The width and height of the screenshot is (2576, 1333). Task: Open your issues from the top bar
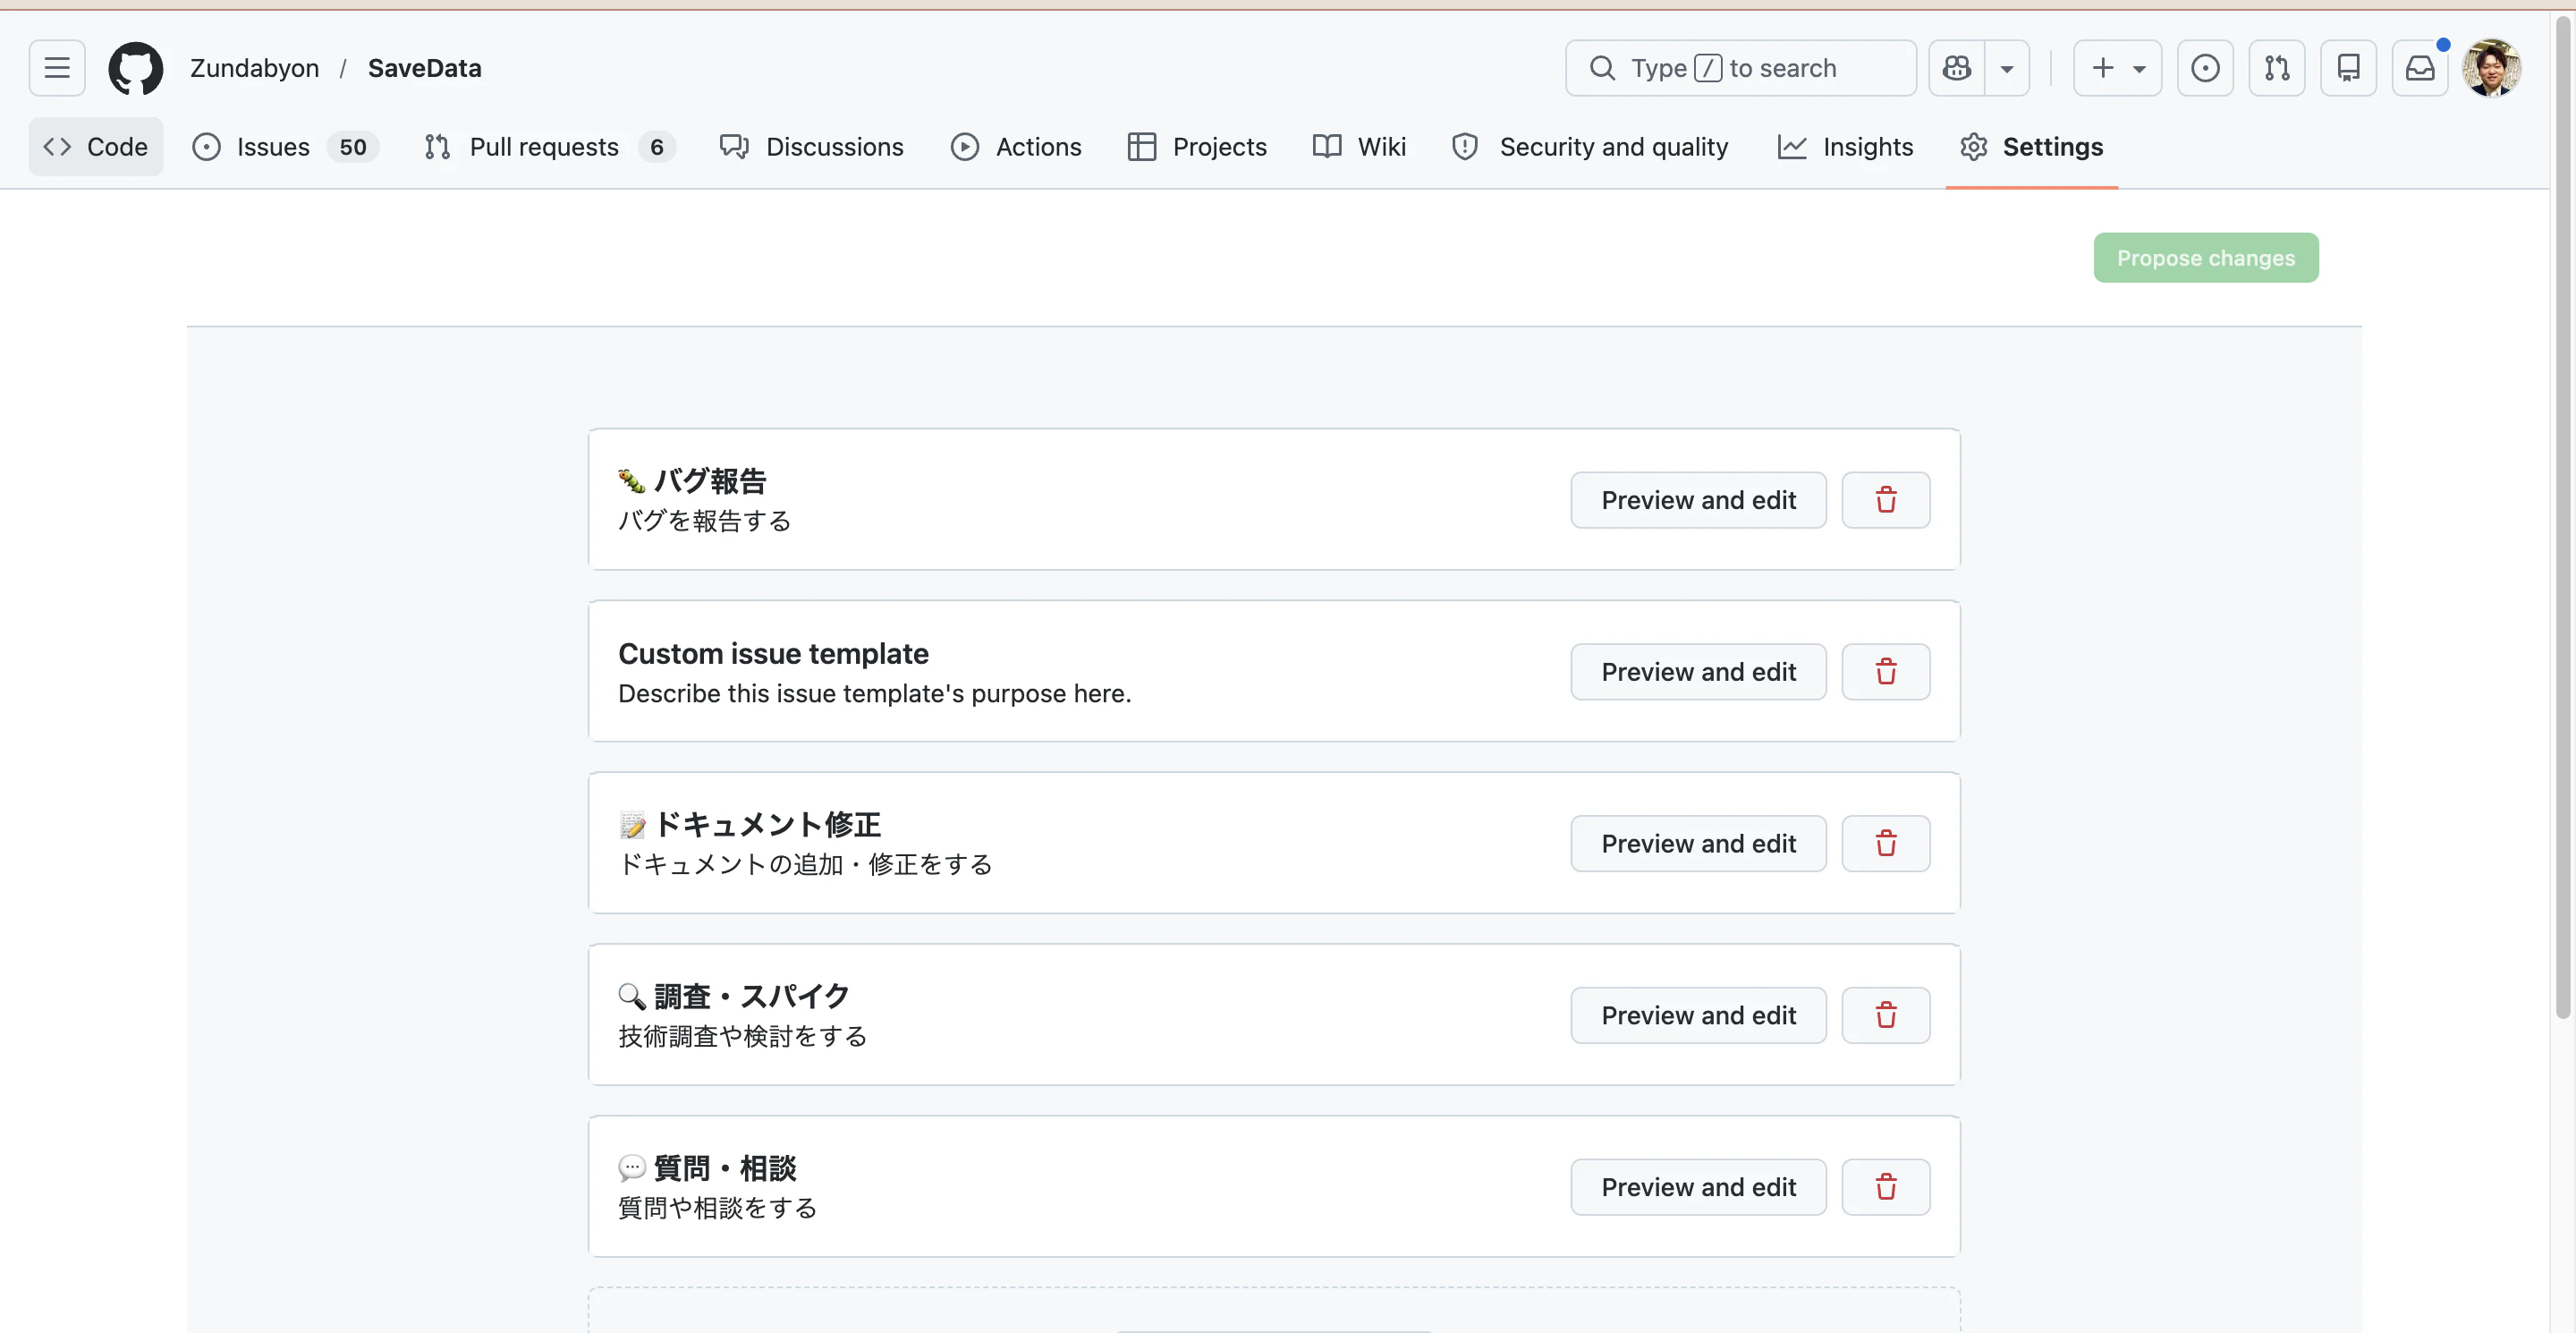[x=2205, y=67]
